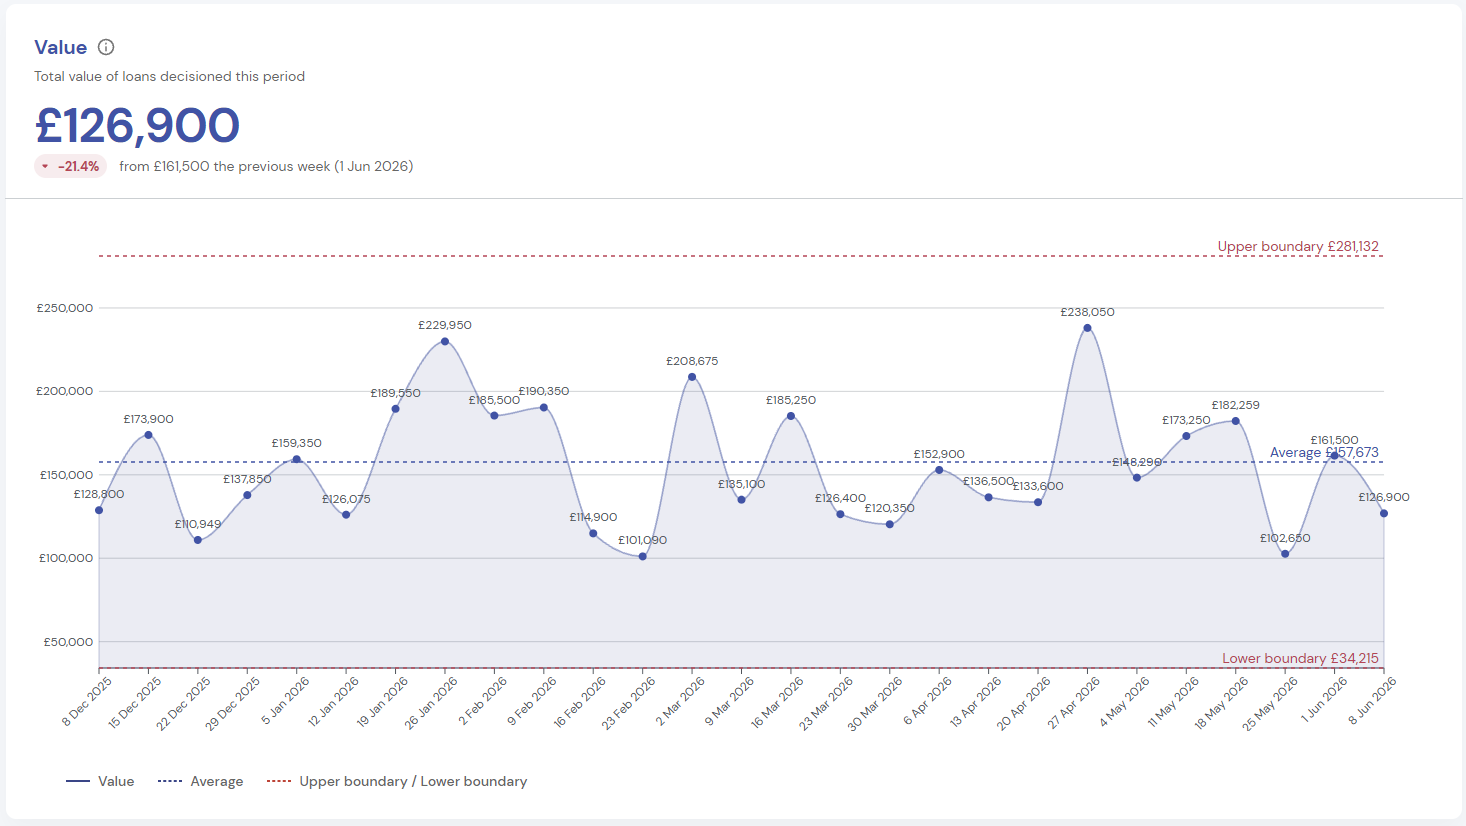The width and height of the screenshot is (1466, 826).
Task: Click the 'Lower boundary £34,215' label
Action: [x=1300, y=658]
